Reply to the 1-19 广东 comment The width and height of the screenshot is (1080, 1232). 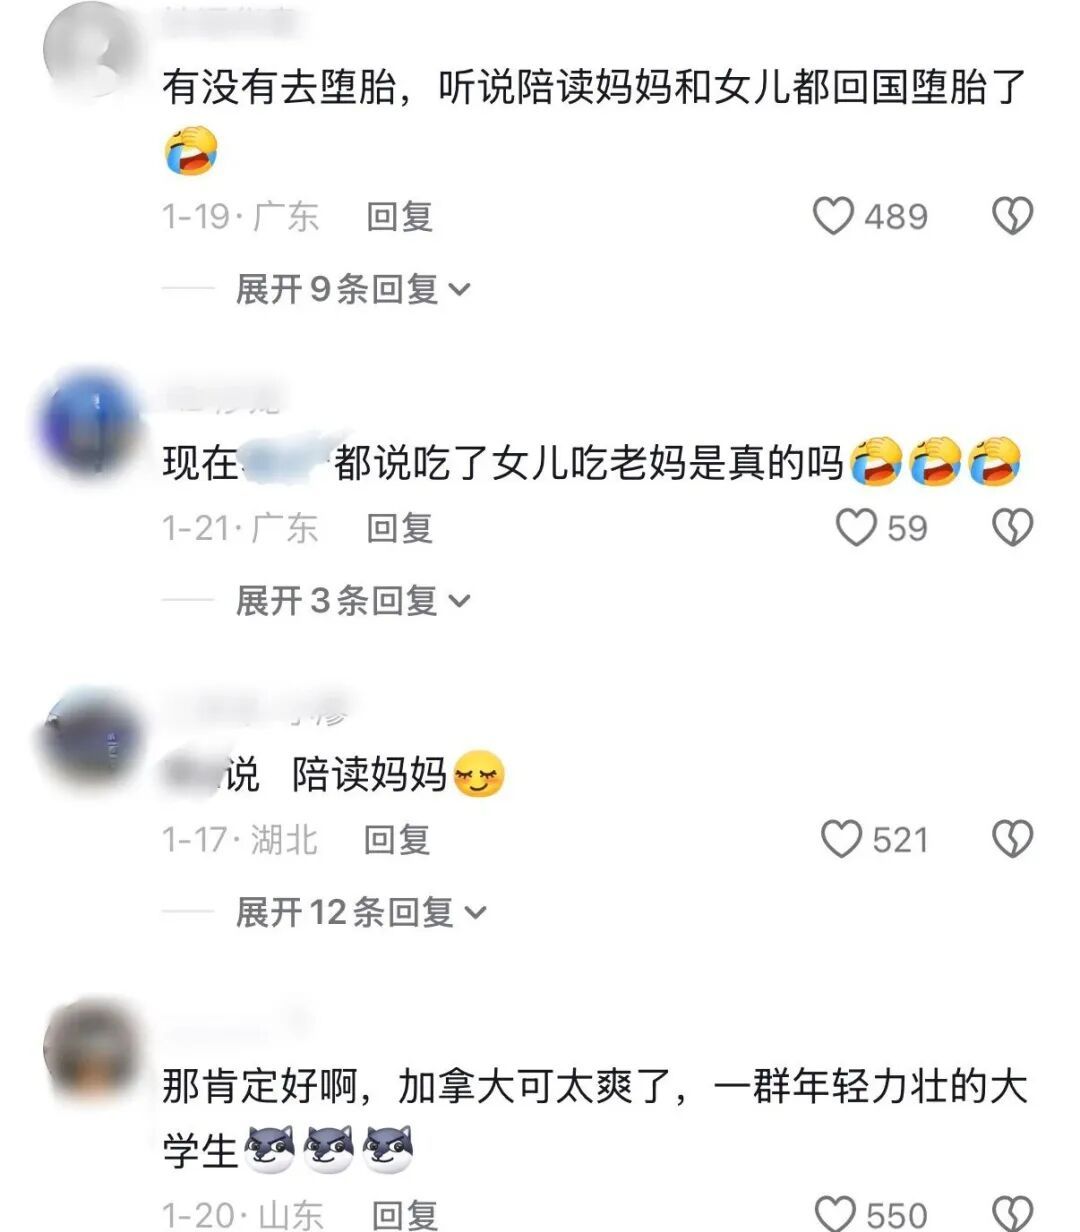(x=399, y=216)
